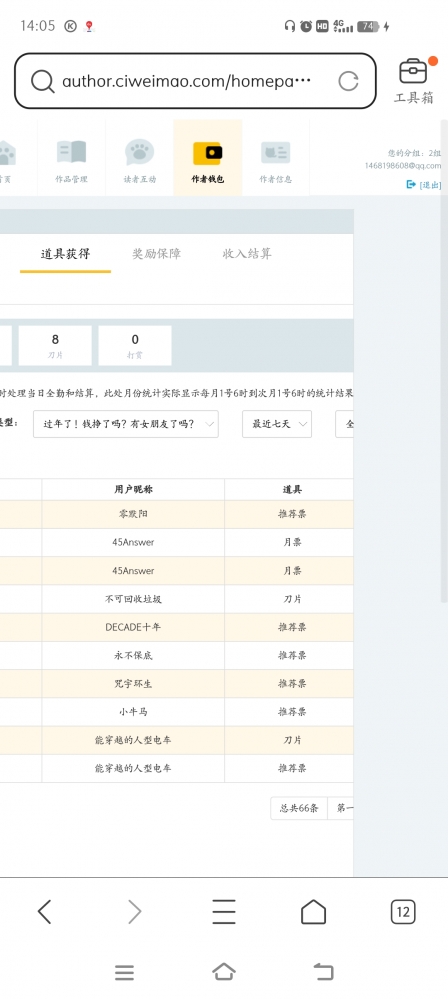Open the browser hamburger menu
448x999 pixels.
[x=224, y=912]
